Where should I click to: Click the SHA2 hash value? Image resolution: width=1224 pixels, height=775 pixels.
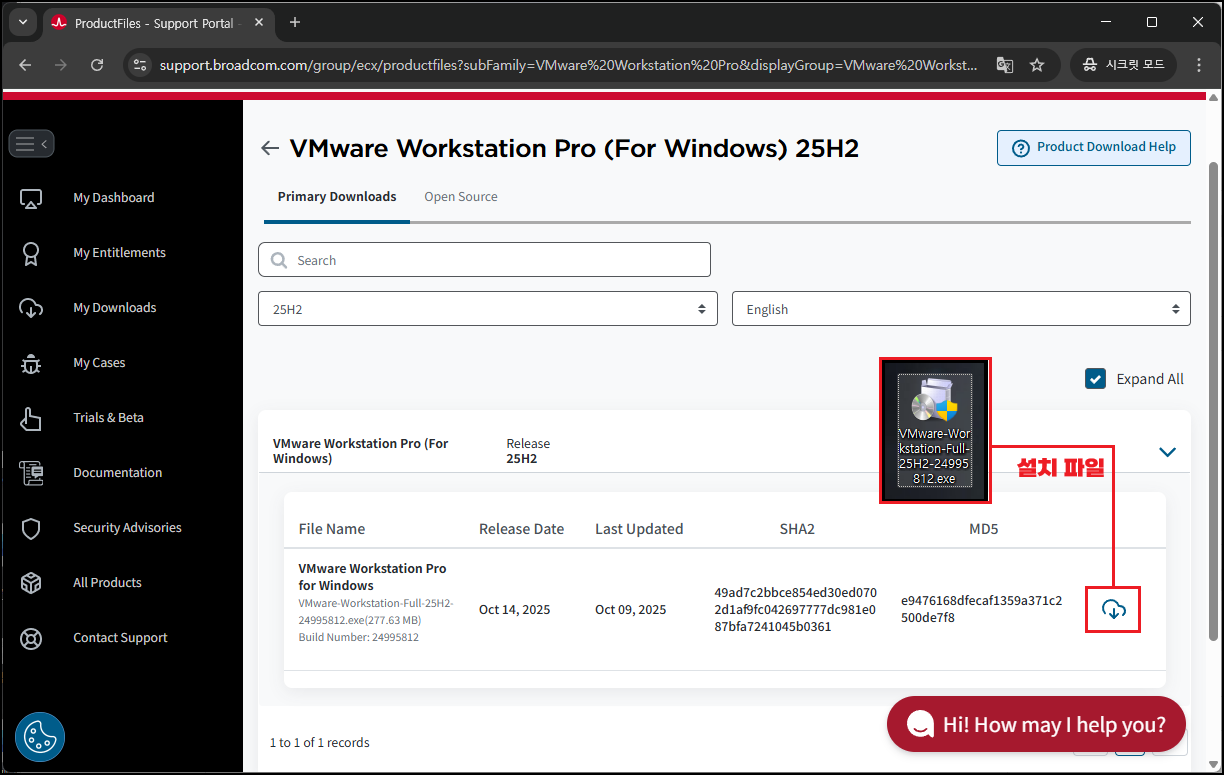(796, 610)
